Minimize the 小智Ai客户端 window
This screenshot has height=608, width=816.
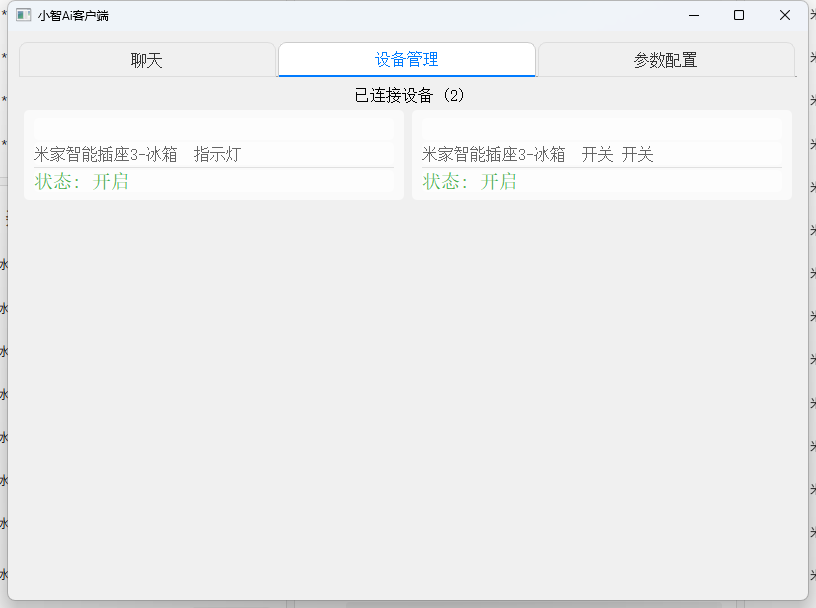coord(693,15)
